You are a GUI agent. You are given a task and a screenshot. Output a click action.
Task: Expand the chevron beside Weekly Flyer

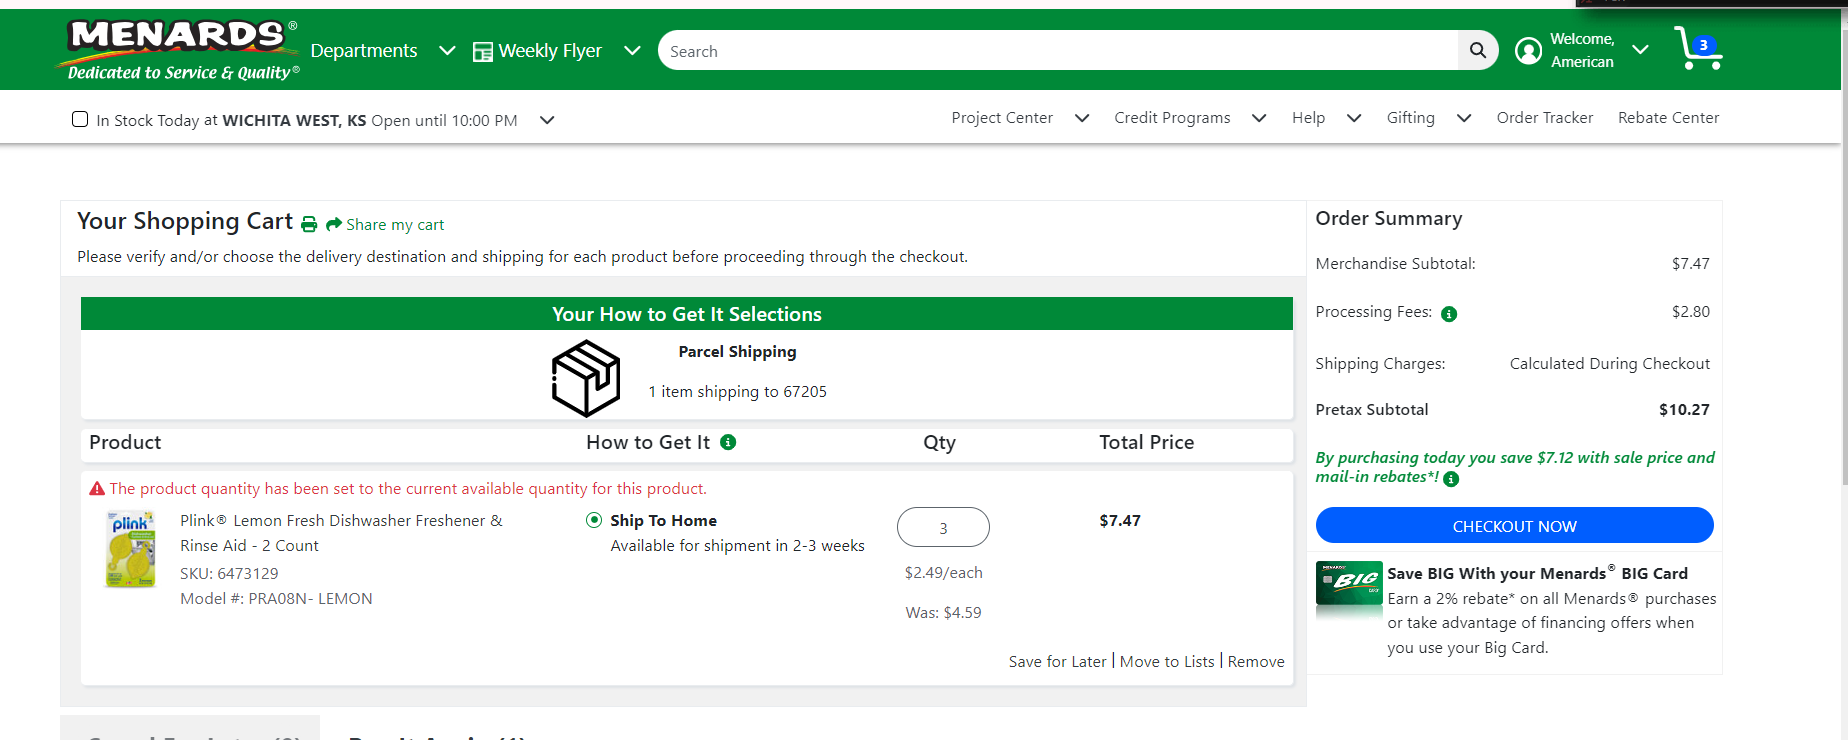pyautogui.click(x=632, y=51)
